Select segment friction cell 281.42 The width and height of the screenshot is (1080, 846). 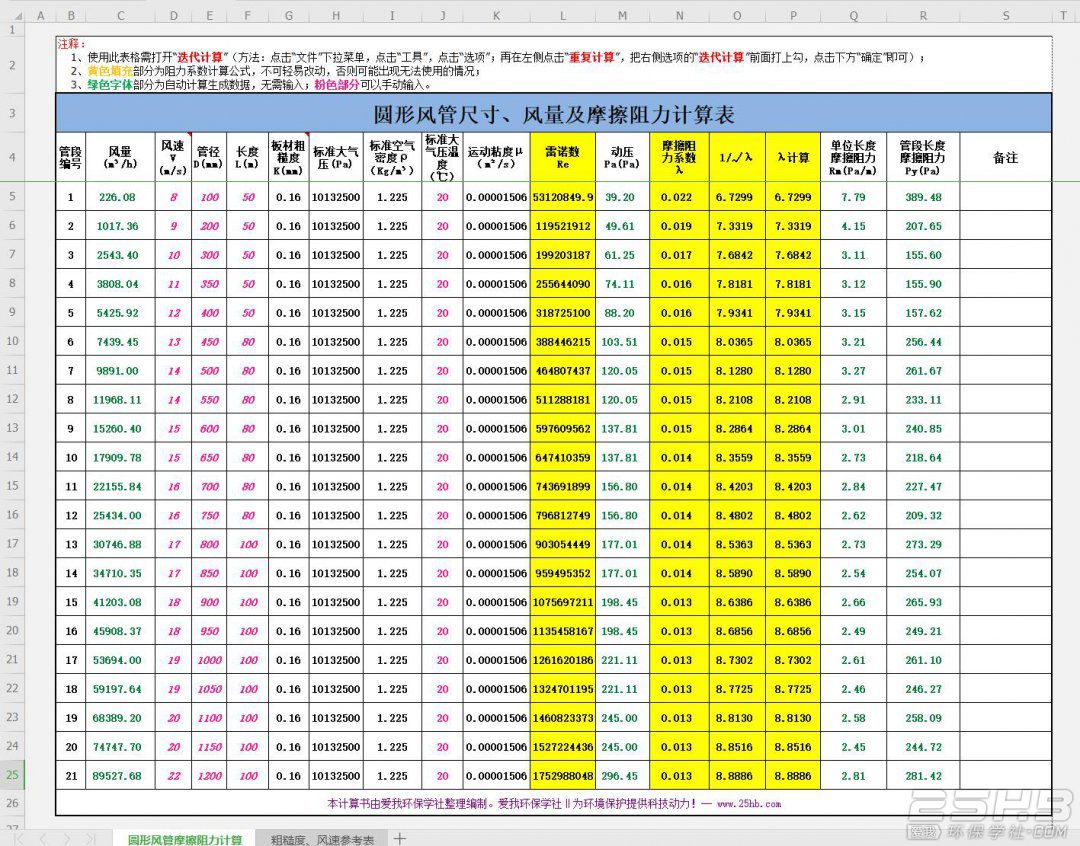923,776
